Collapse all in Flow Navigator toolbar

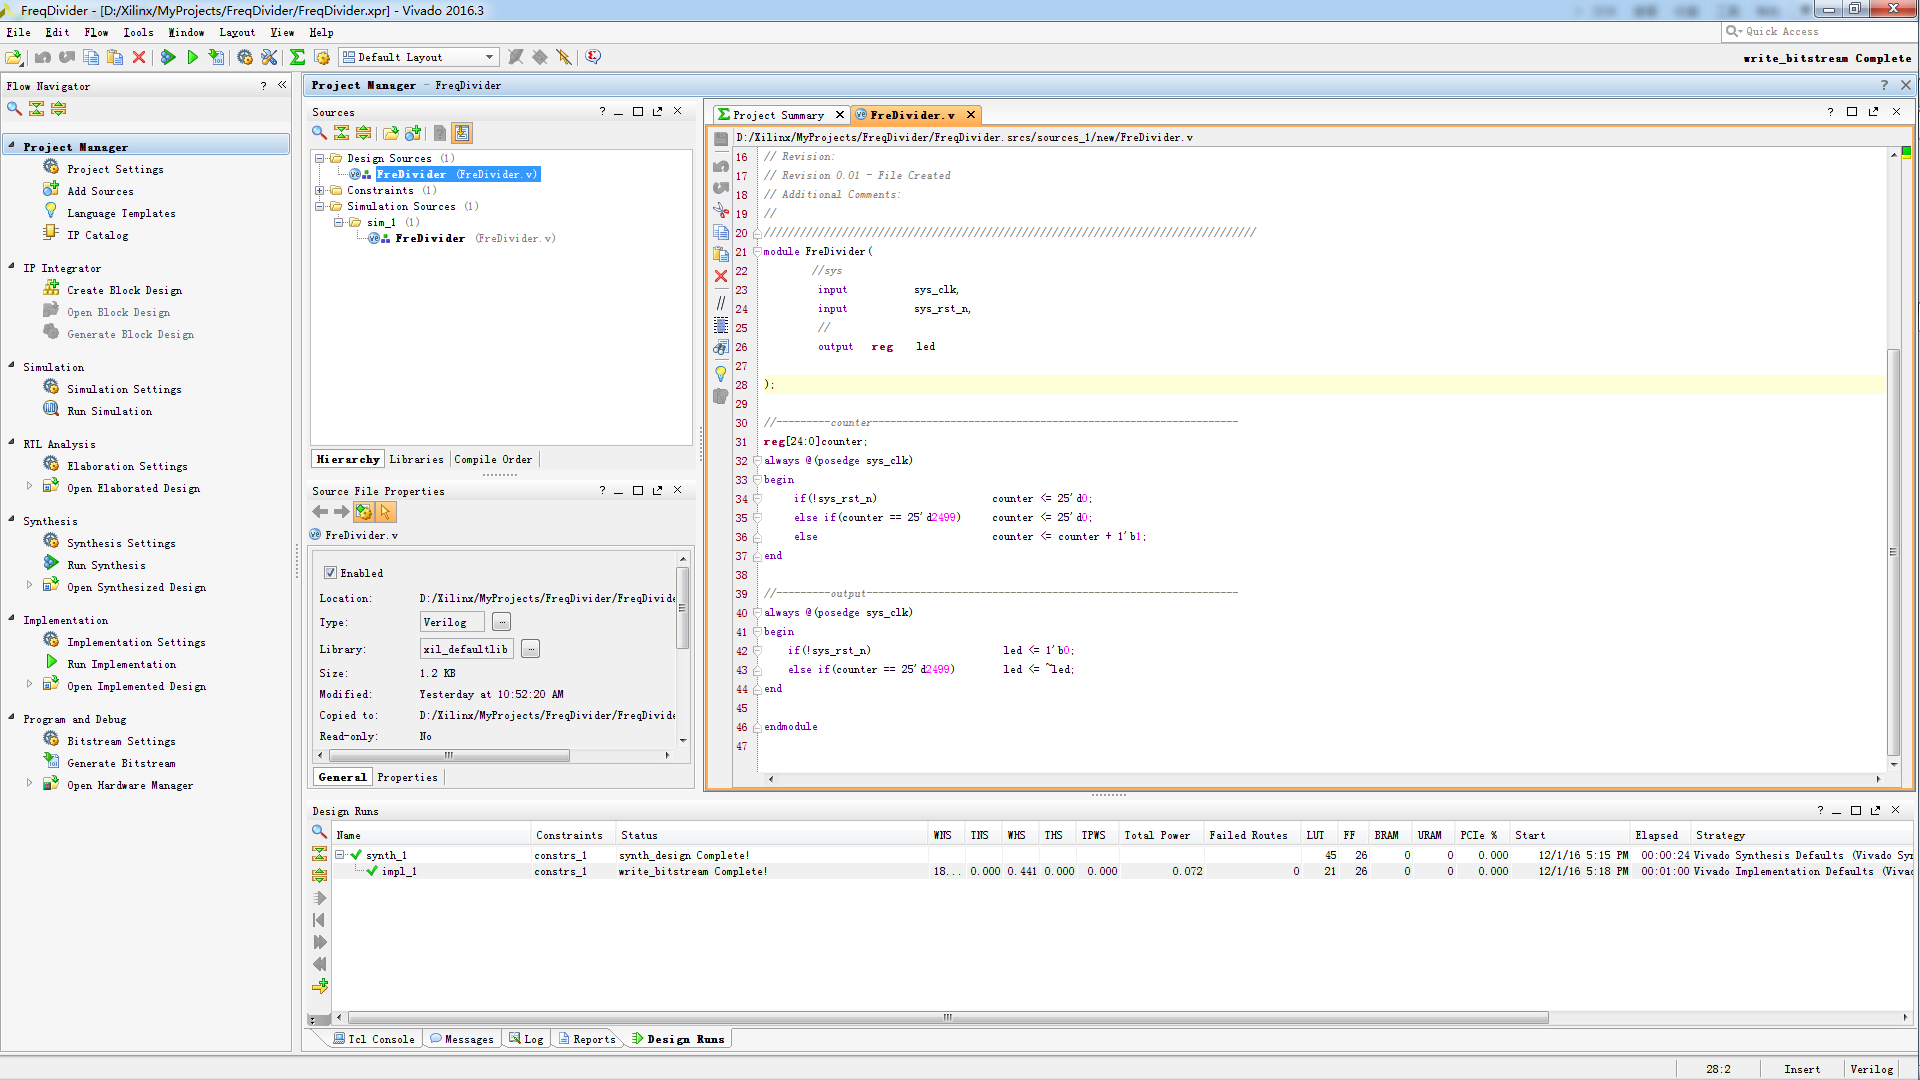[x=36, y=109]
